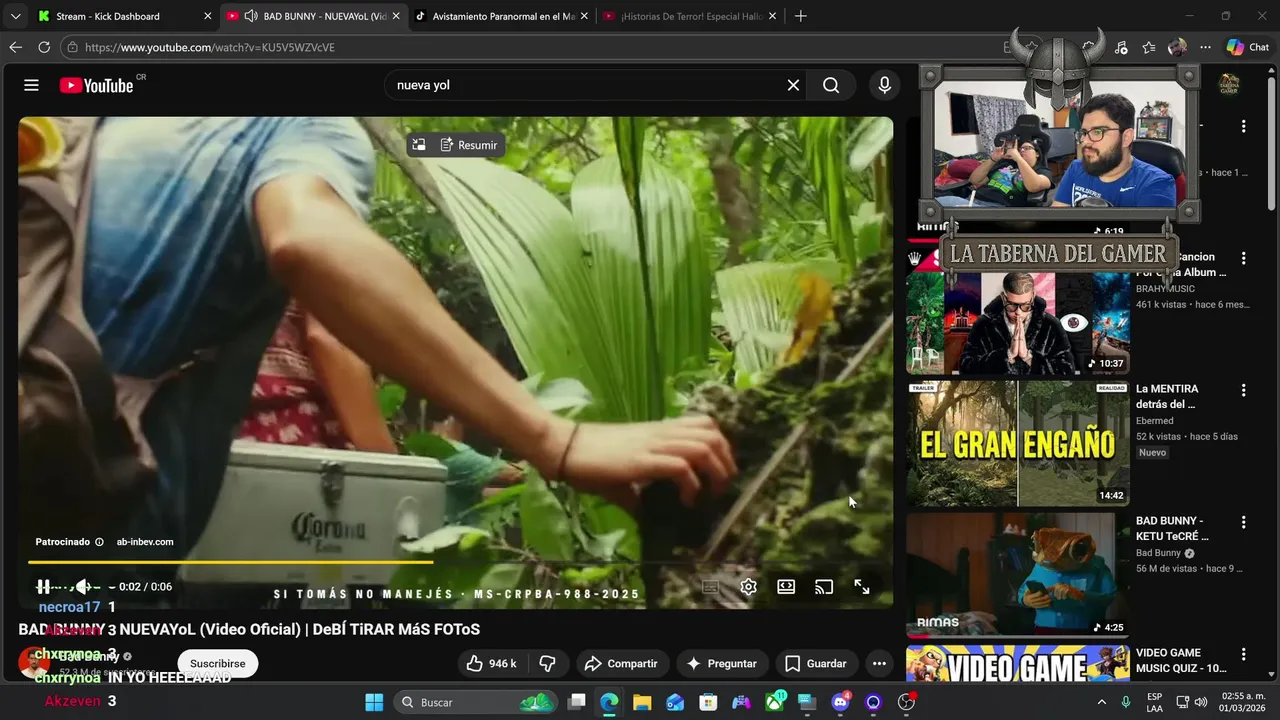Reload the page with the refresh icon
This screenshot has width=1280, height=720.
point(44,47)
